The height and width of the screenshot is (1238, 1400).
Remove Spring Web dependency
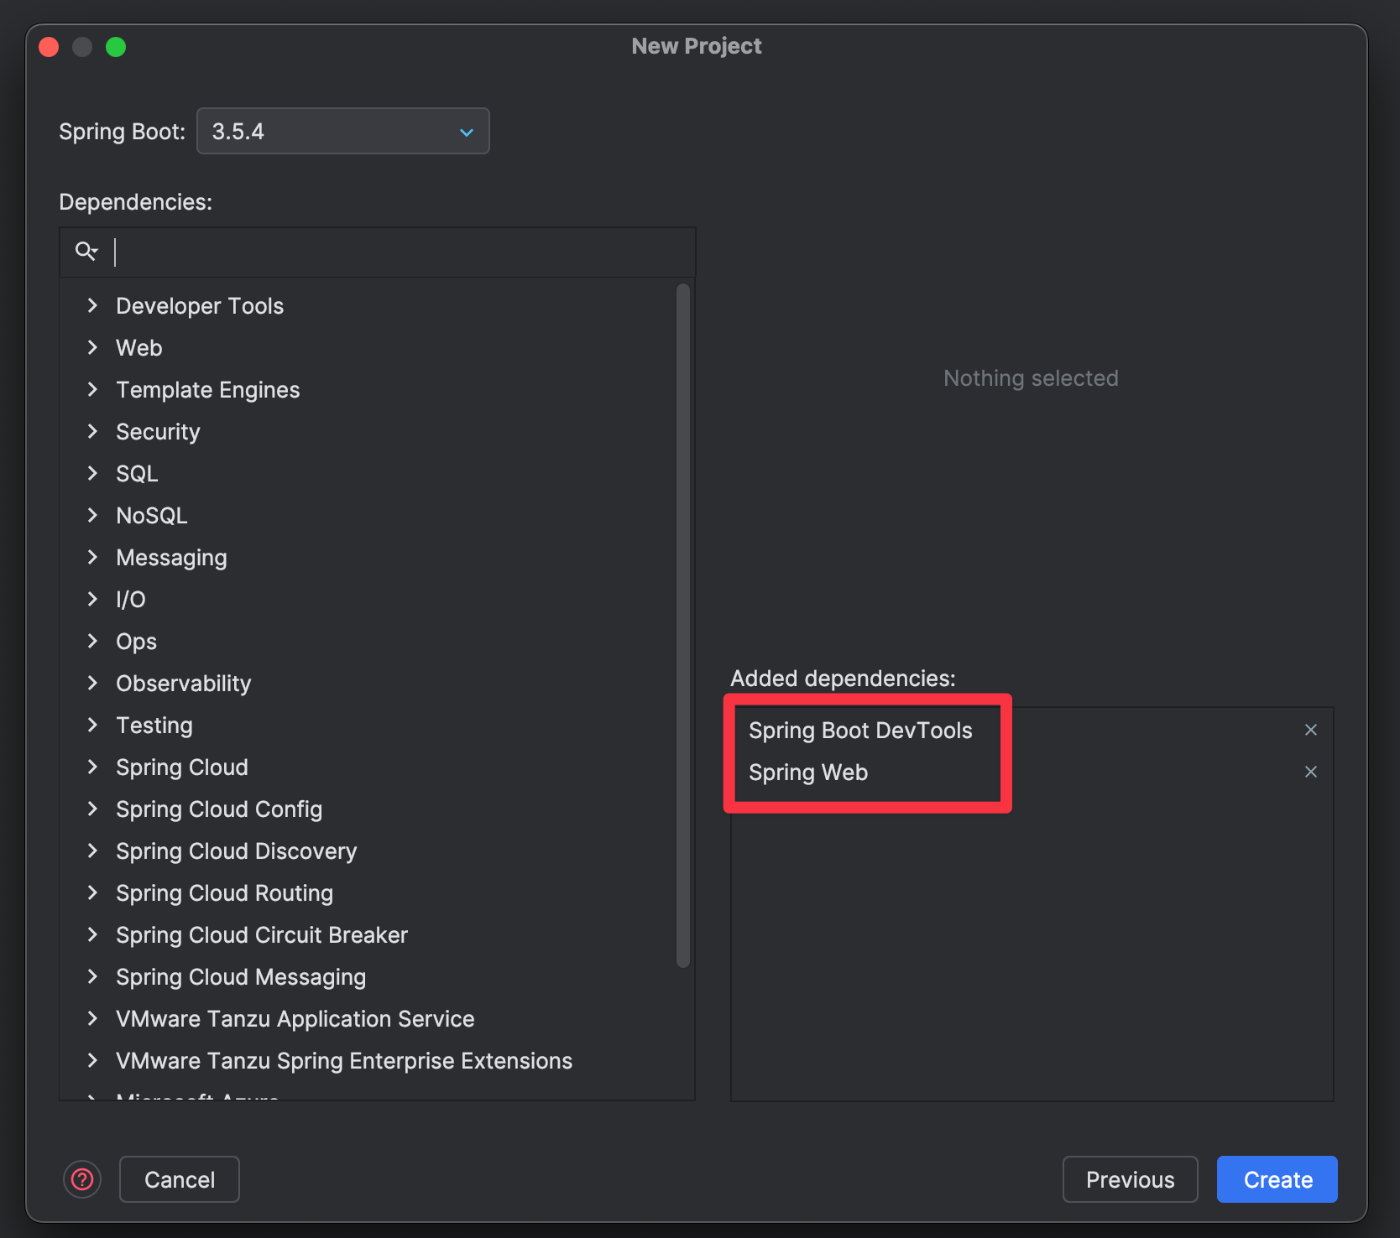point(1311,772)
